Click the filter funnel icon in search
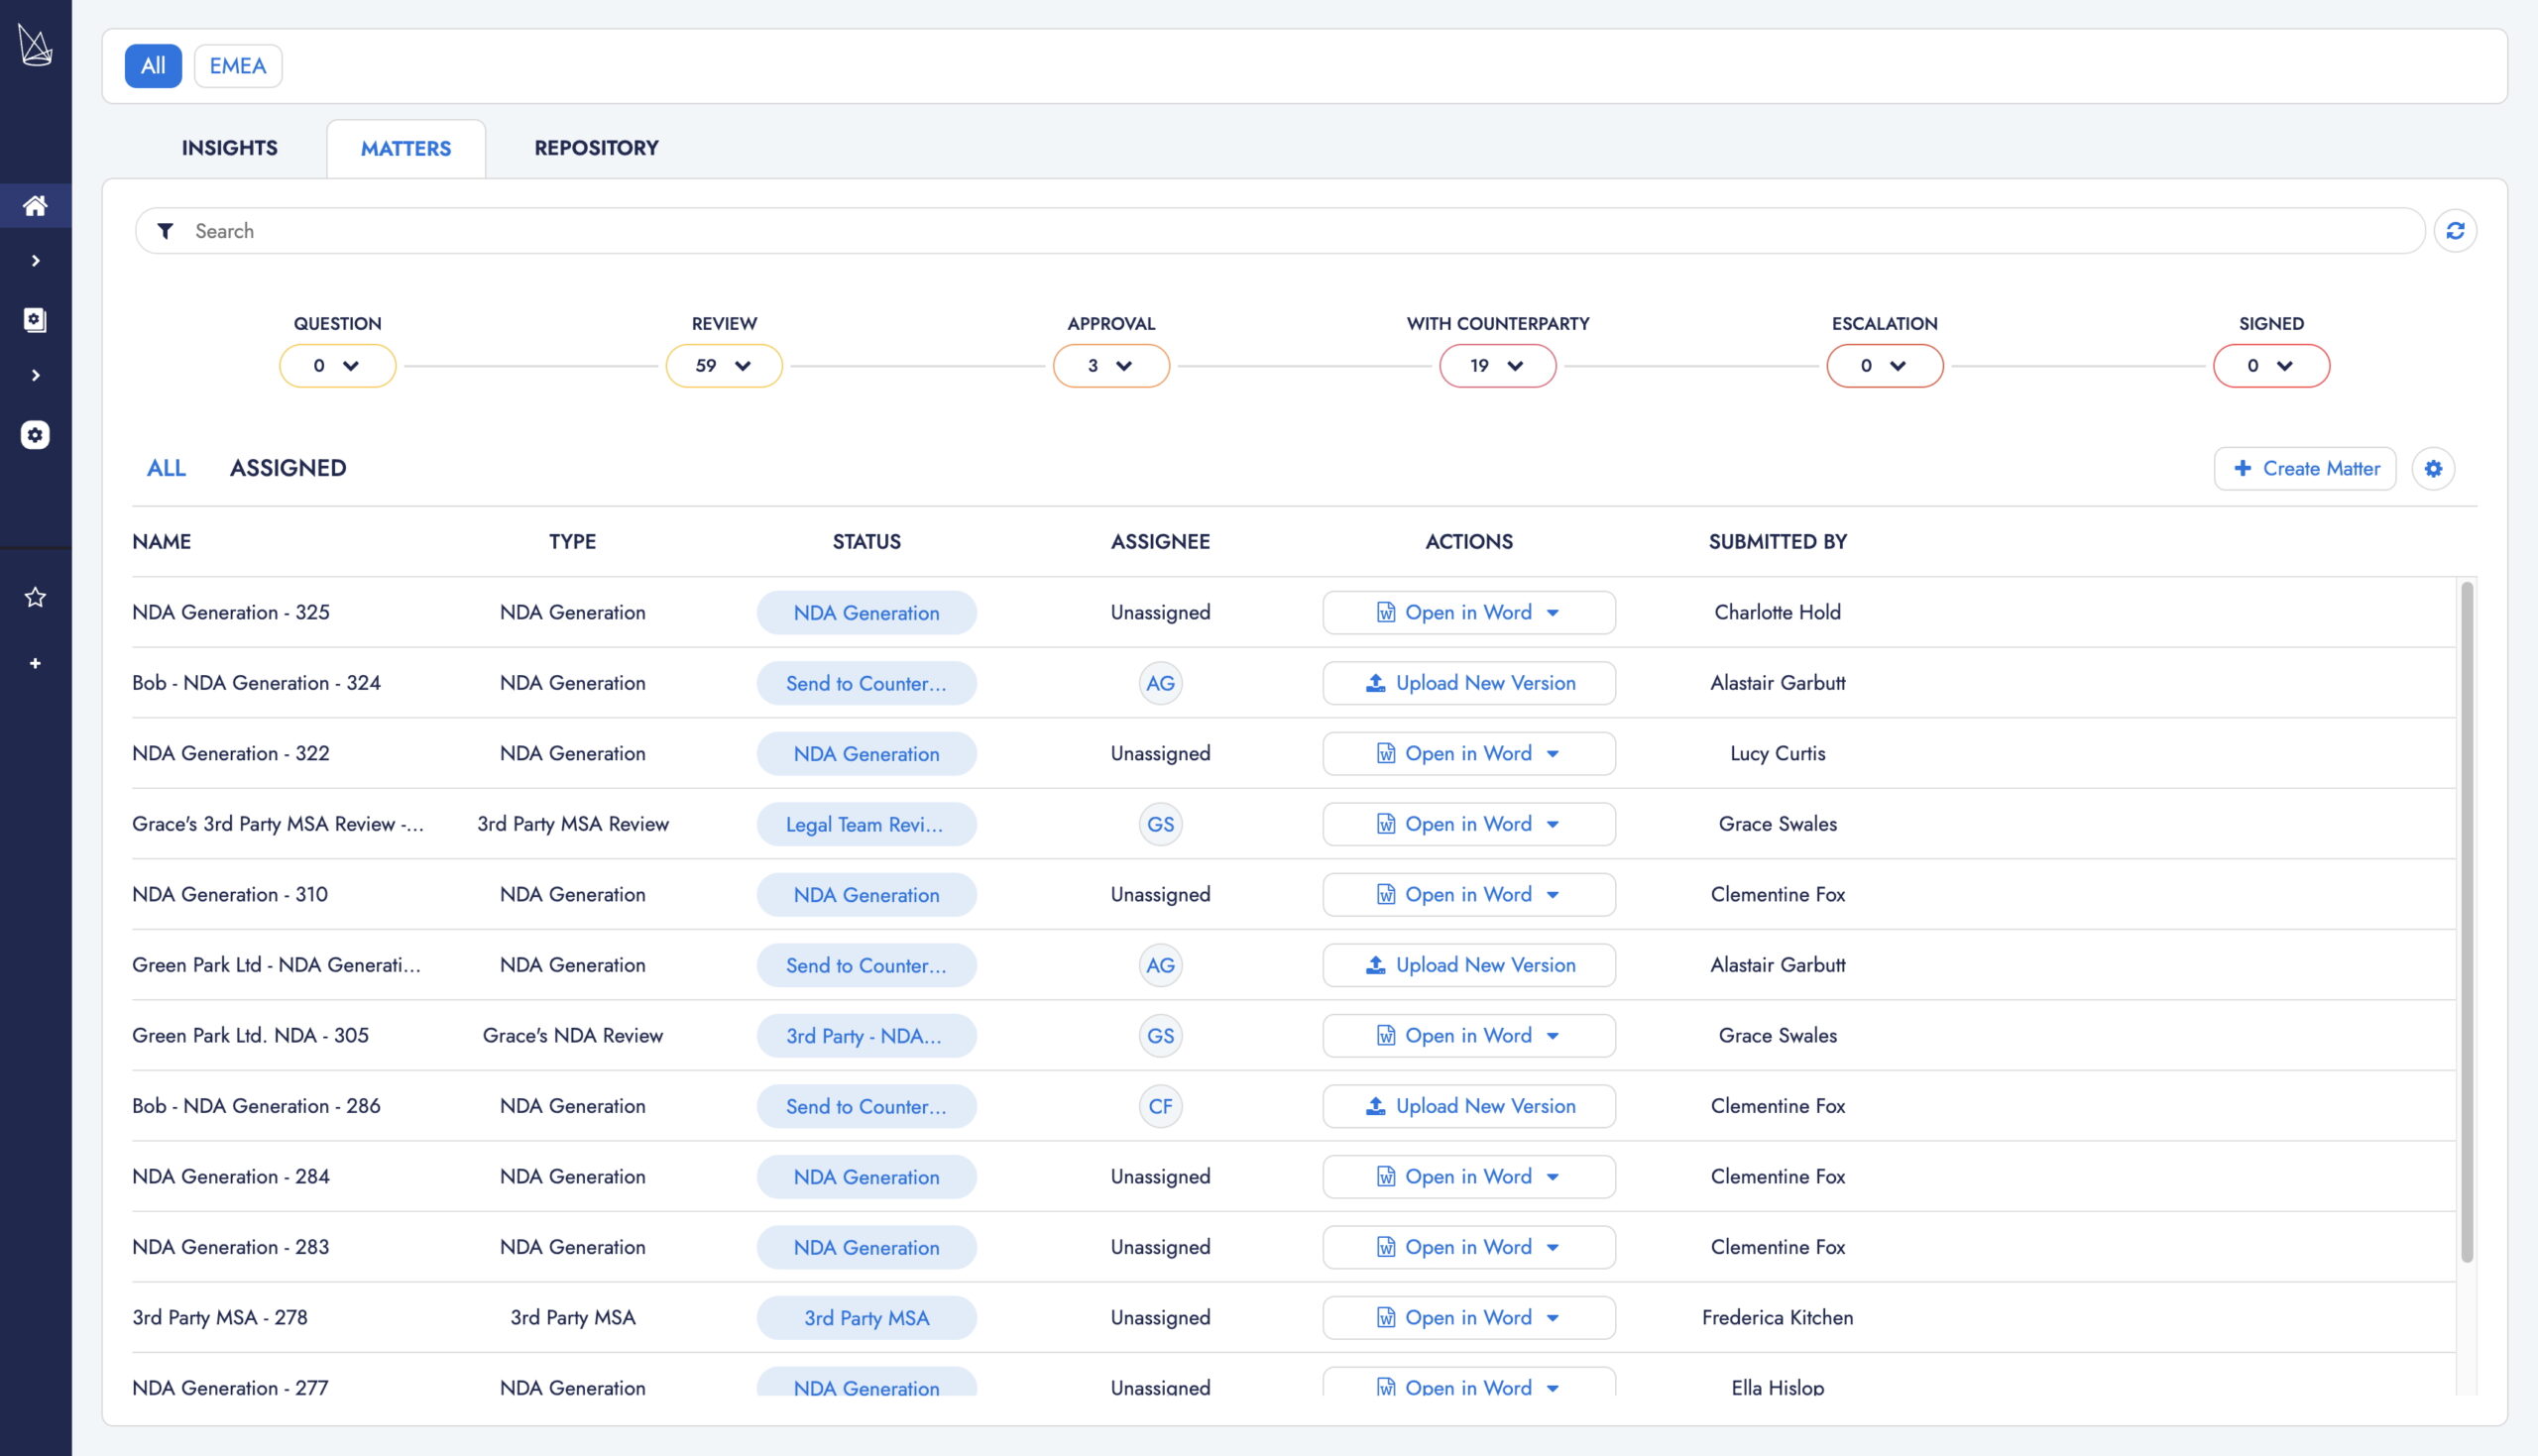The width and height of the screenshot is (2538, 1456). click(166, 231)
